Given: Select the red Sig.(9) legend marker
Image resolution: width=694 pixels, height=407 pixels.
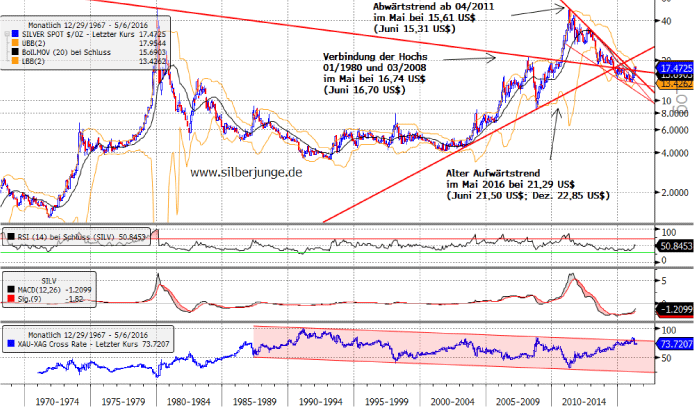Looking at the screenshot, I should click(10, 298).
